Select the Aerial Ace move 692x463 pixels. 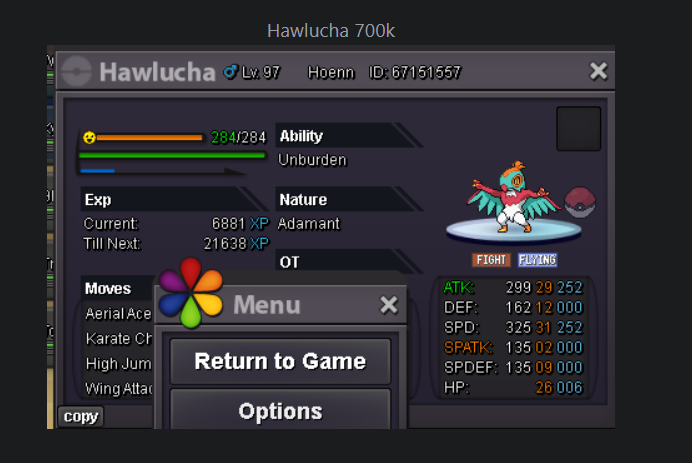pos(118,314)
